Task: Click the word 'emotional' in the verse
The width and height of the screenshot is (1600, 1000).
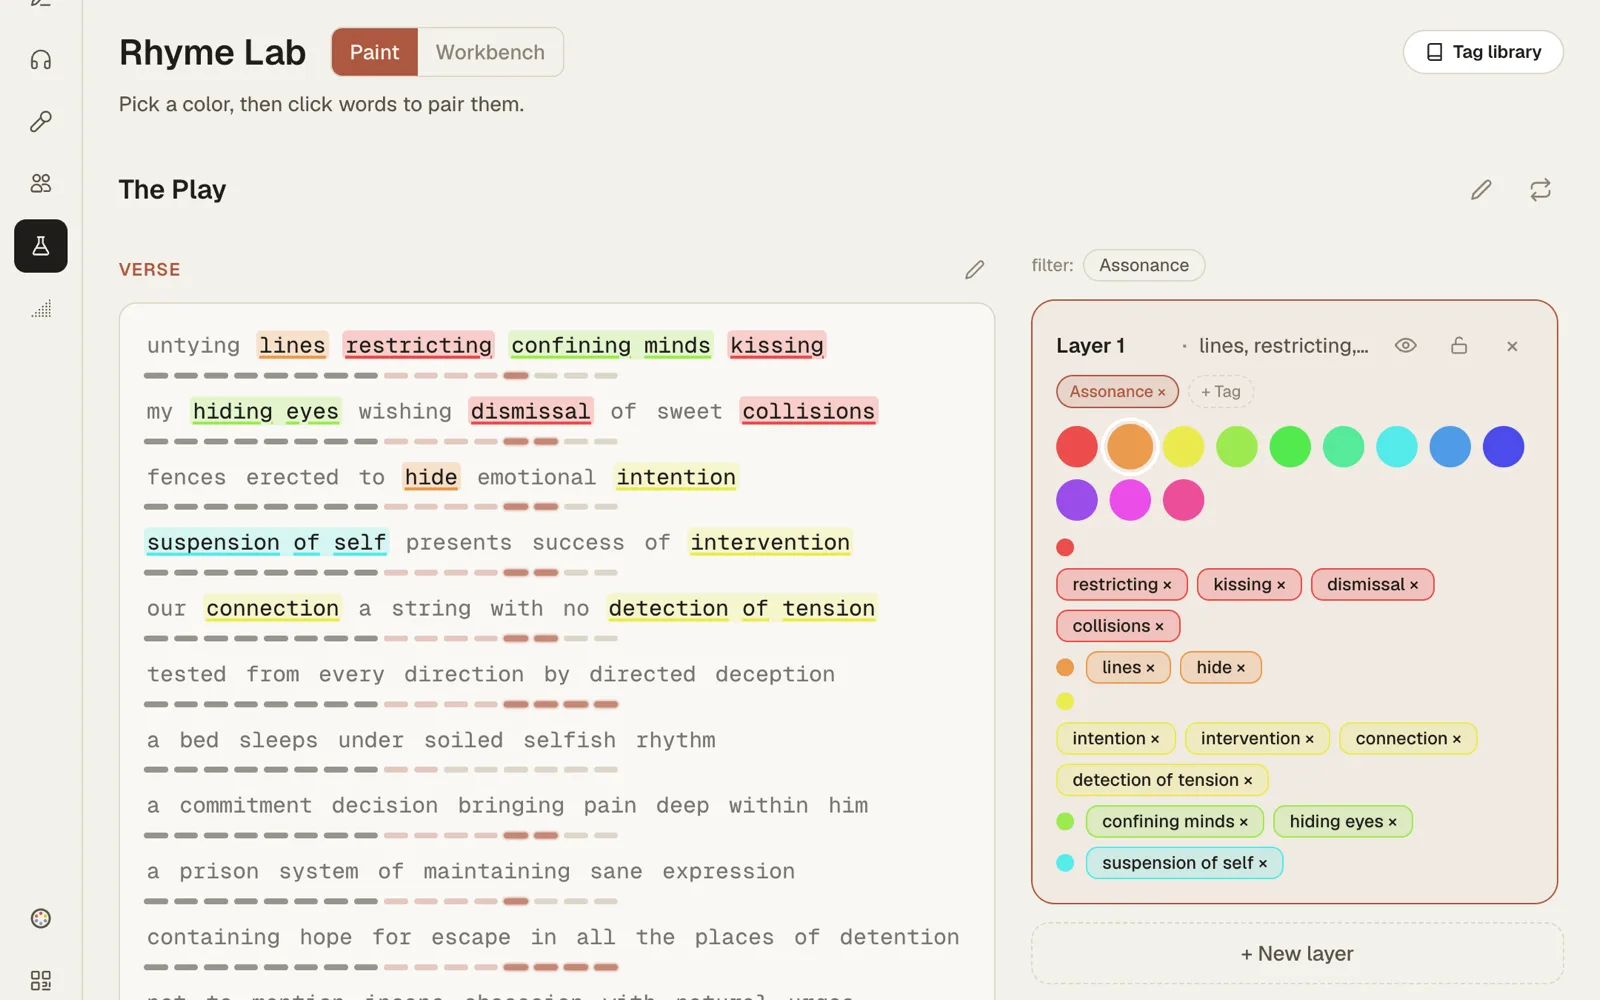Action: tap(536, 478)
